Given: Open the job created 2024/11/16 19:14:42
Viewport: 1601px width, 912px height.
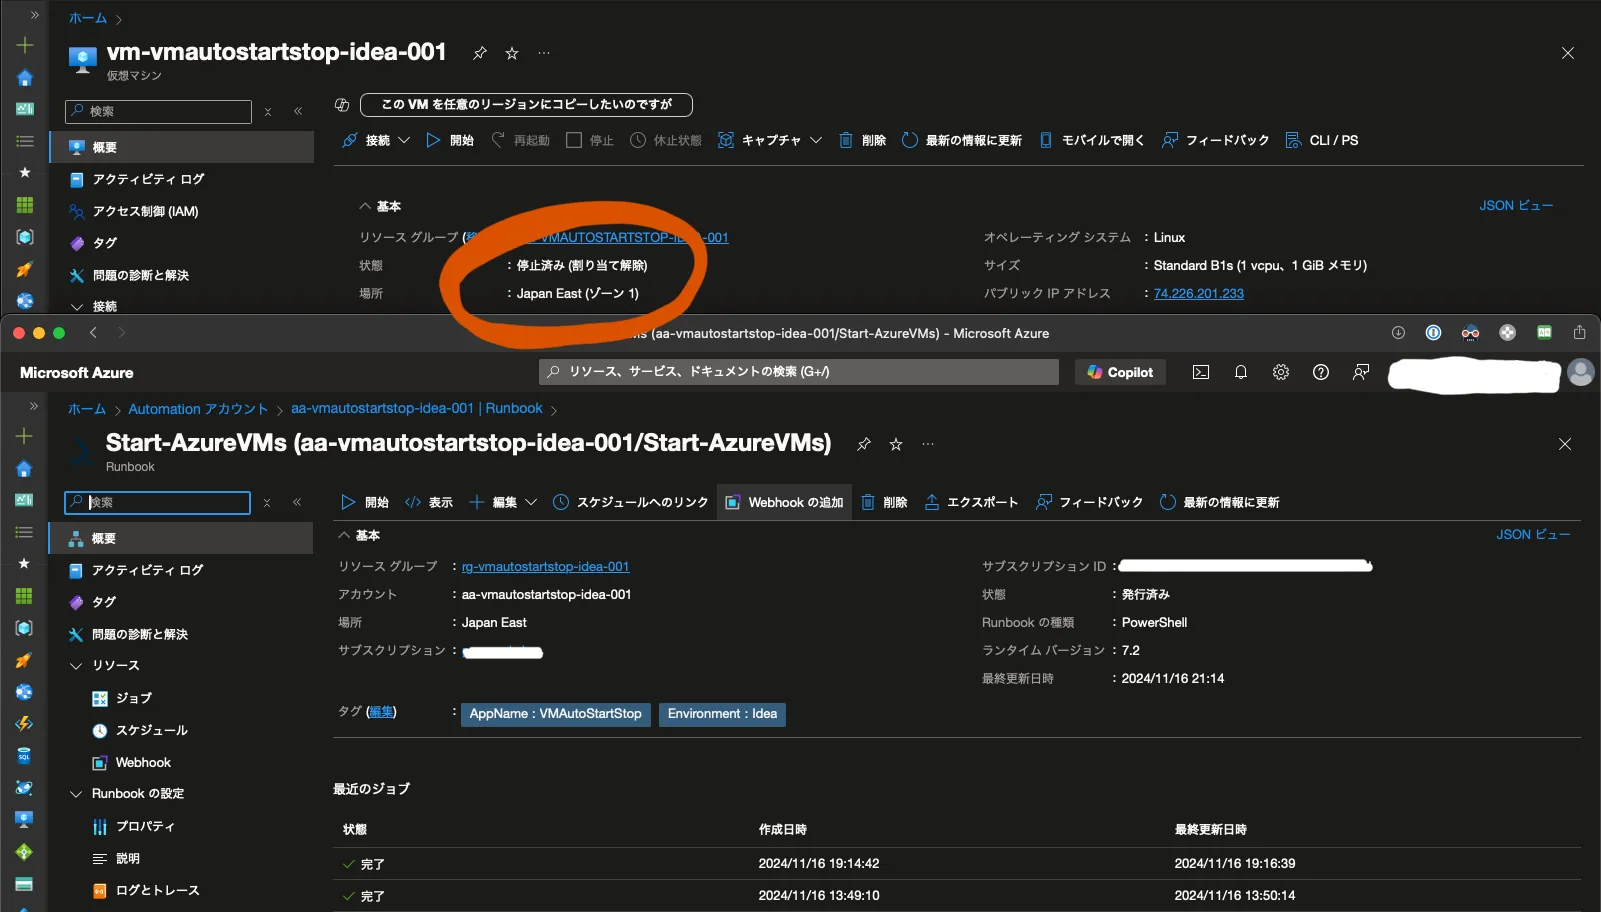Looking at the screenshot, I should [957, 864].
